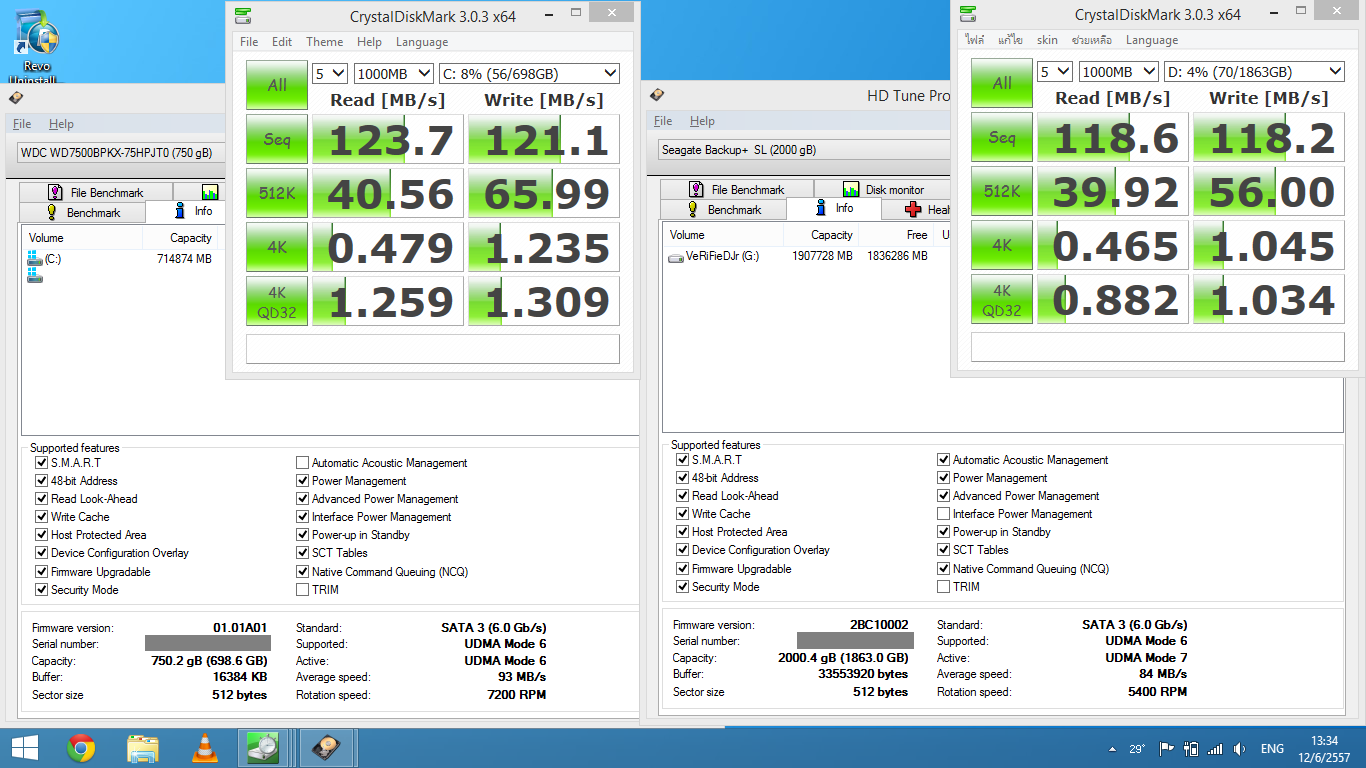Run the 4K QD32 test for drive C:
Viewport: 1366px width, 768px height.
[x=277, y=301]
